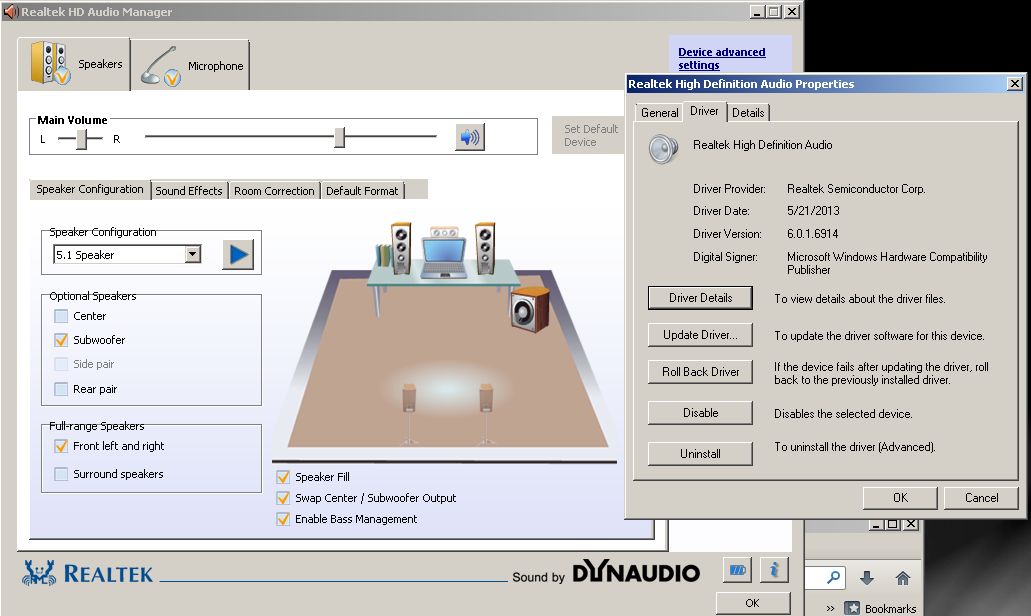This screenshot has height=616, width=1031.
Task: Click the Realtek HD Audio Manager title icon
Action: click(x=11, y=12)
